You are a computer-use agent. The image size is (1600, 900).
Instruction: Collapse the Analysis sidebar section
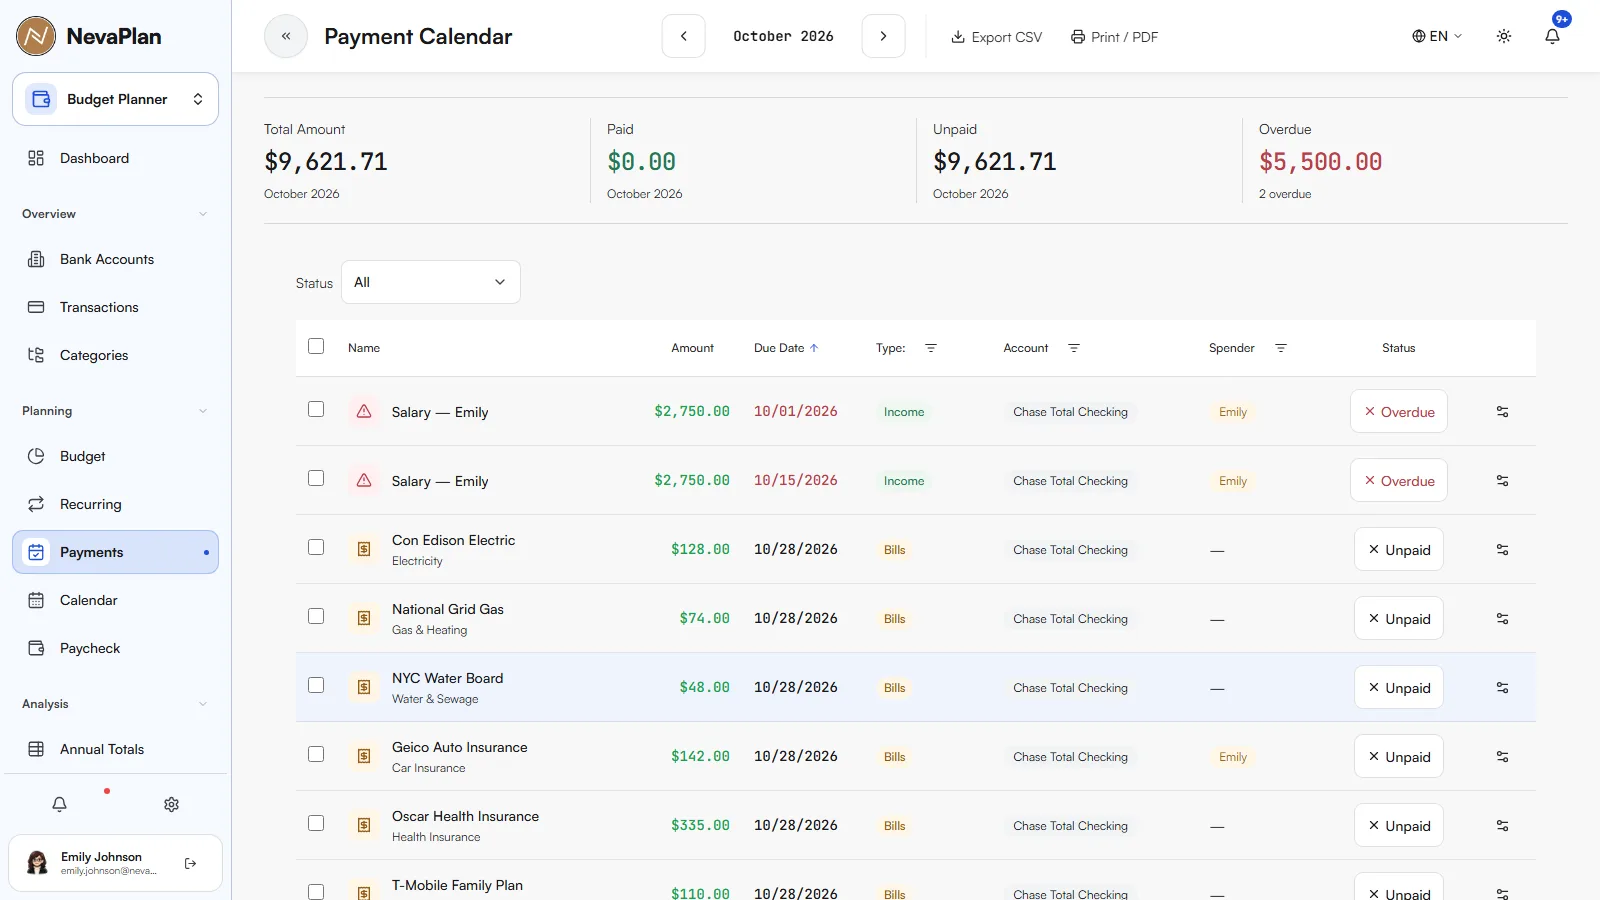115,704
